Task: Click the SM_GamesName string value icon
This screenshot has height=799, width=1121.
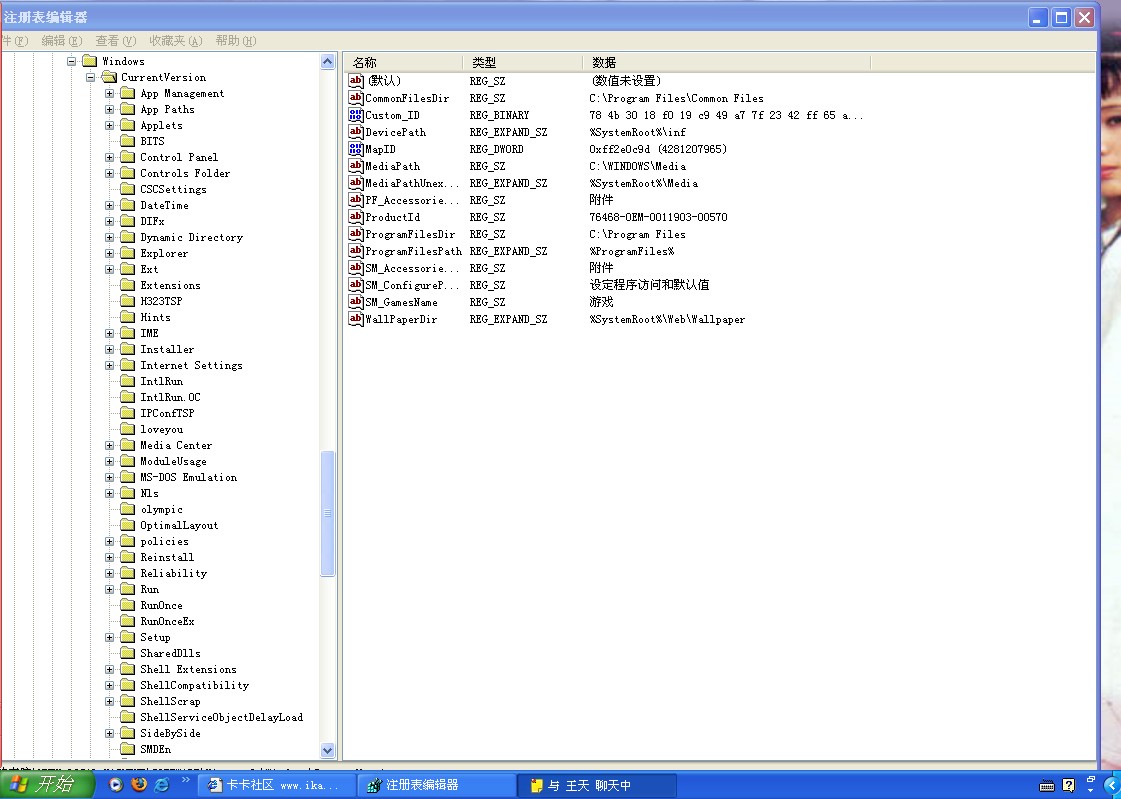Action: pos(355,302)
